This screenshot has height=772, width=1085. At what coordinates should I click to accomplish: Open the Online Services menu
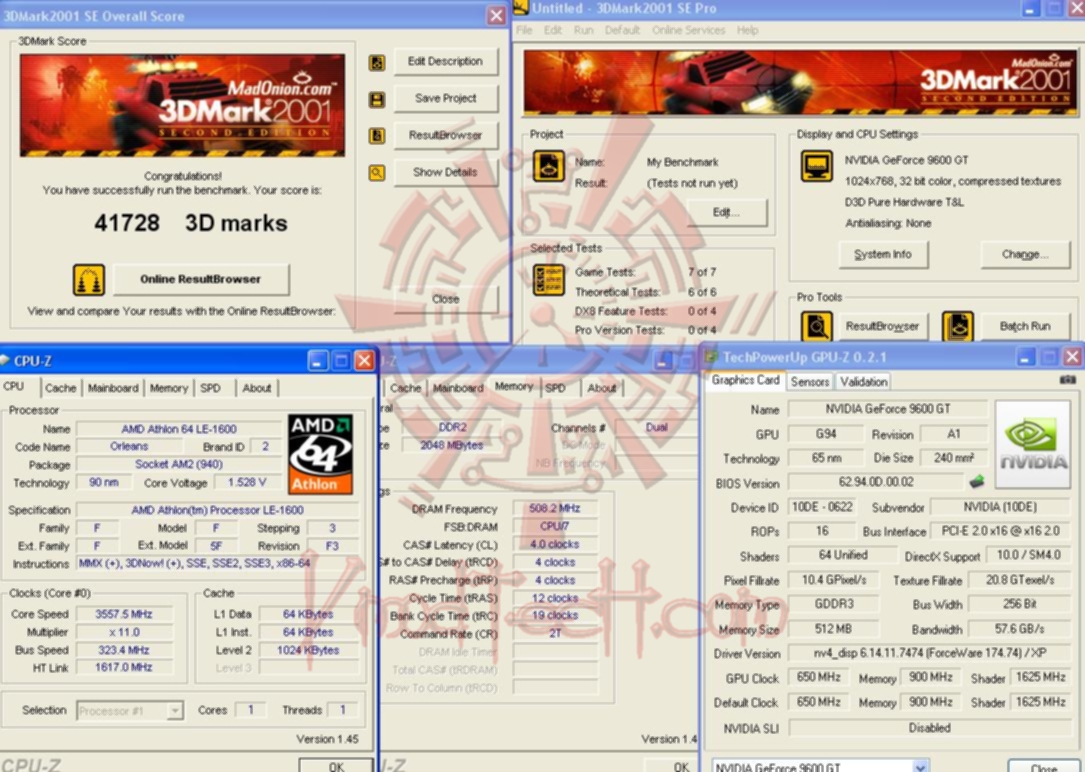tap(689, 30)
